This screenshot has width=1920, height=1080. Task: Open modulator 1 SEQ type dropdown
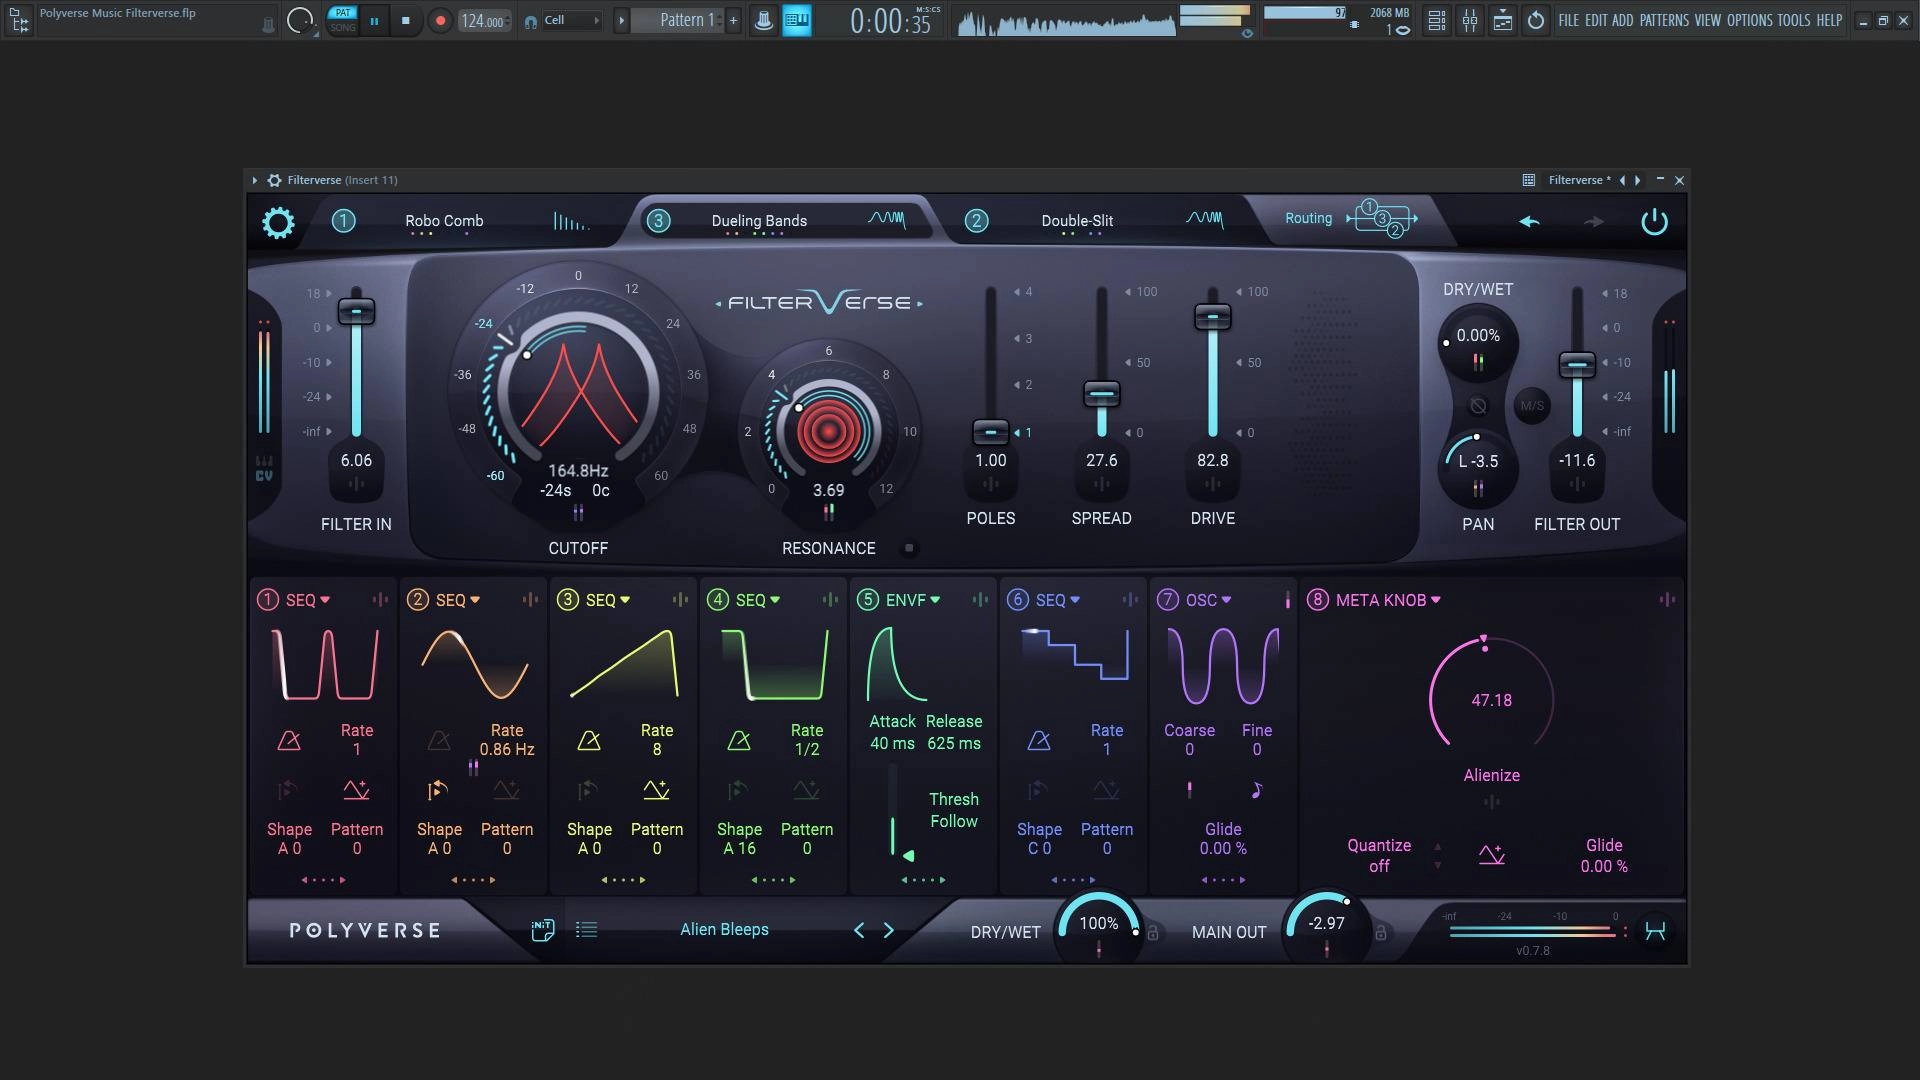point(308,600)
